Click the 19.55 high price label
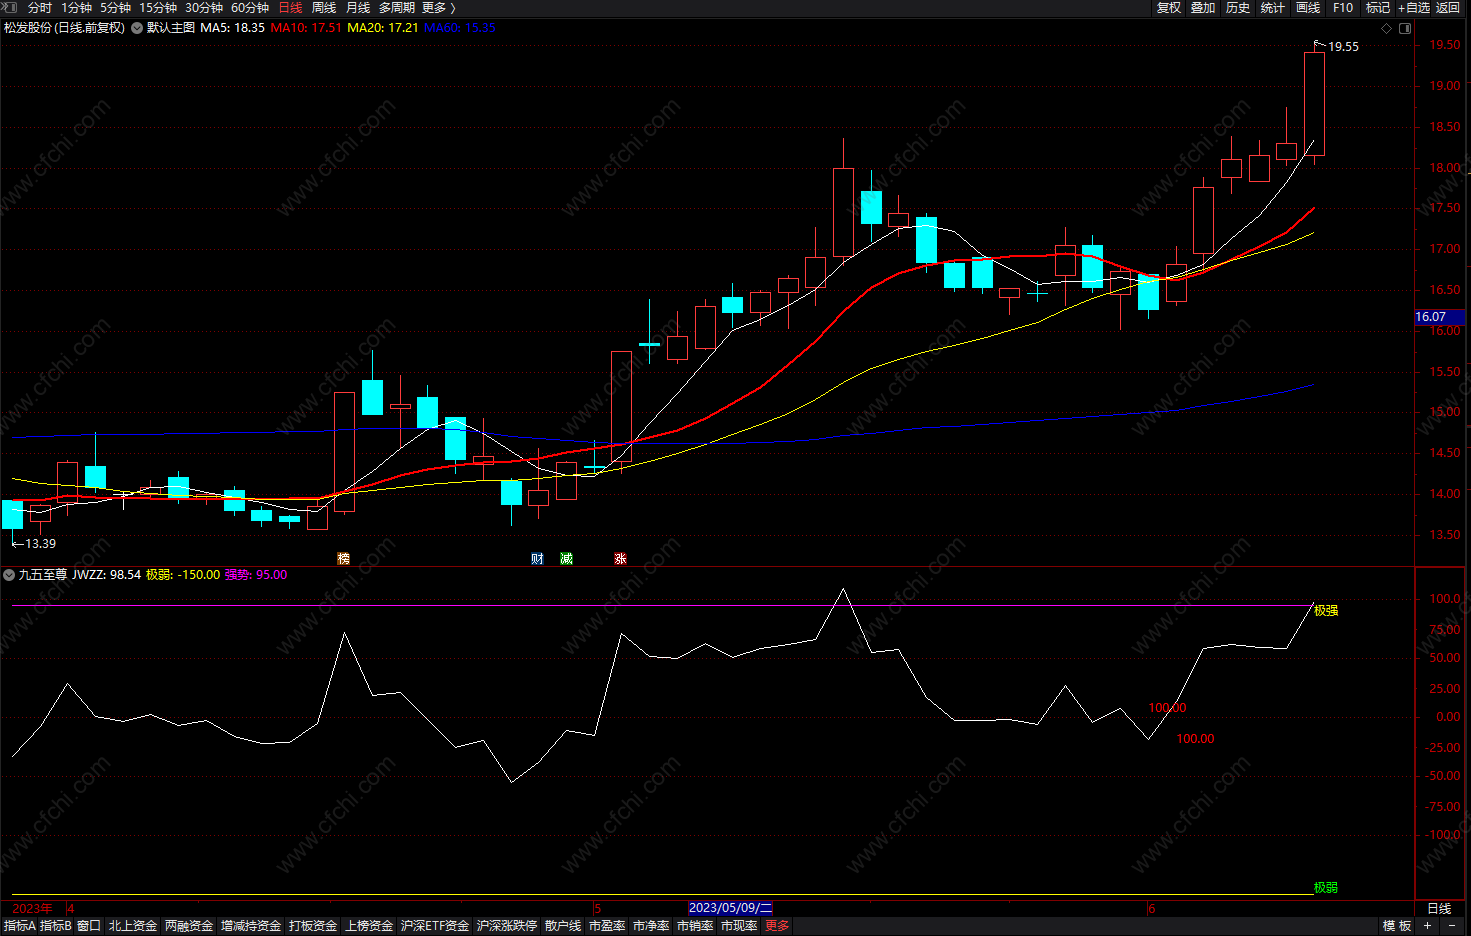 [x=1343, y=47]
